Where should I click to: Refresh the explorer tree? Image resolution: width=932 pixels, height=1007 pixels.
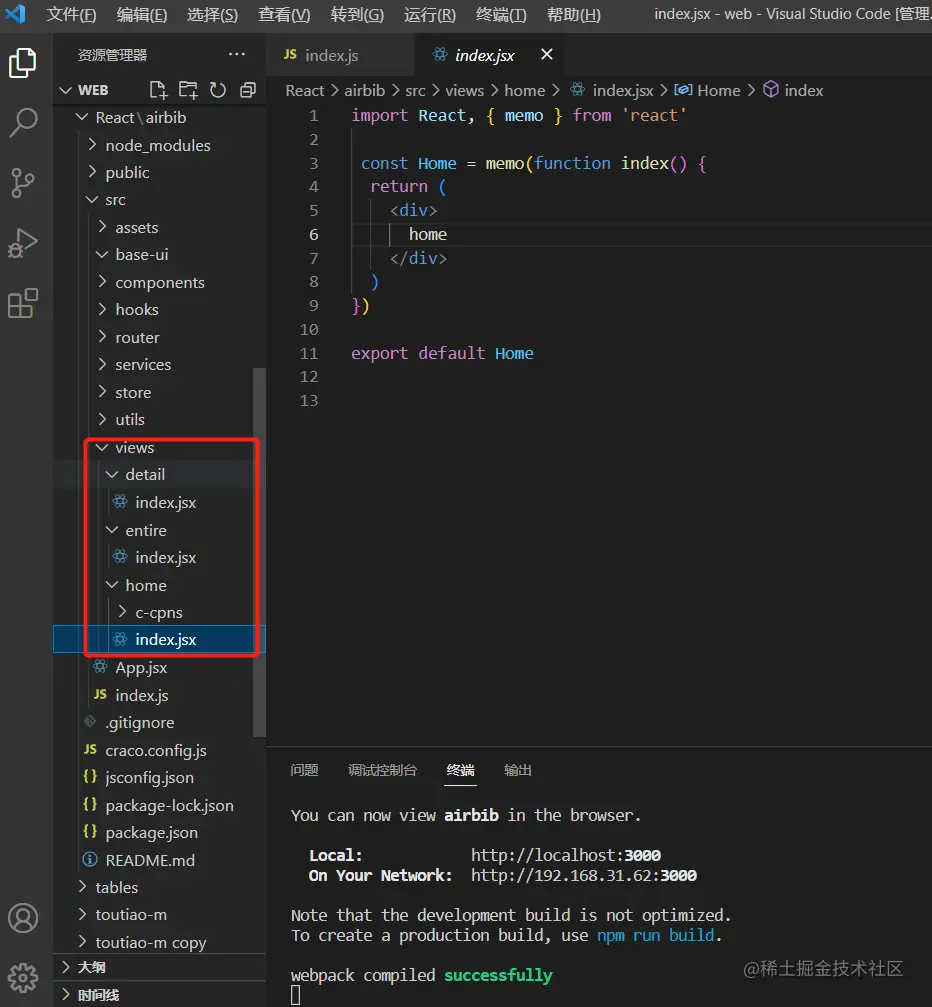click(218, 90)
